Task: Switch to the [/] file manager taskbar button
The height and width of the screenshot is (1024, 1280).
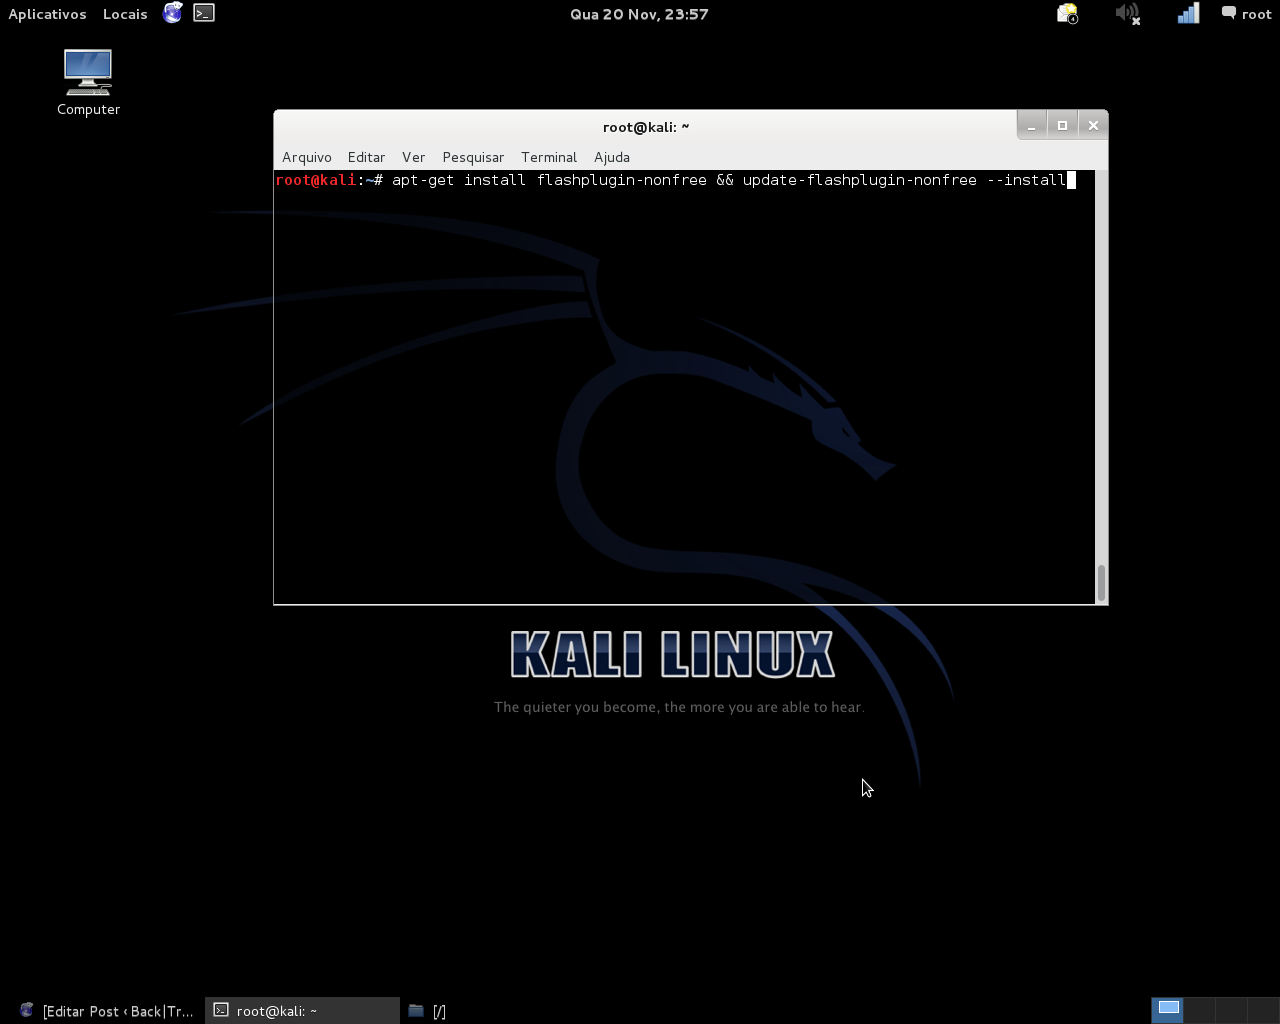Action: [x=428, y=1011]
